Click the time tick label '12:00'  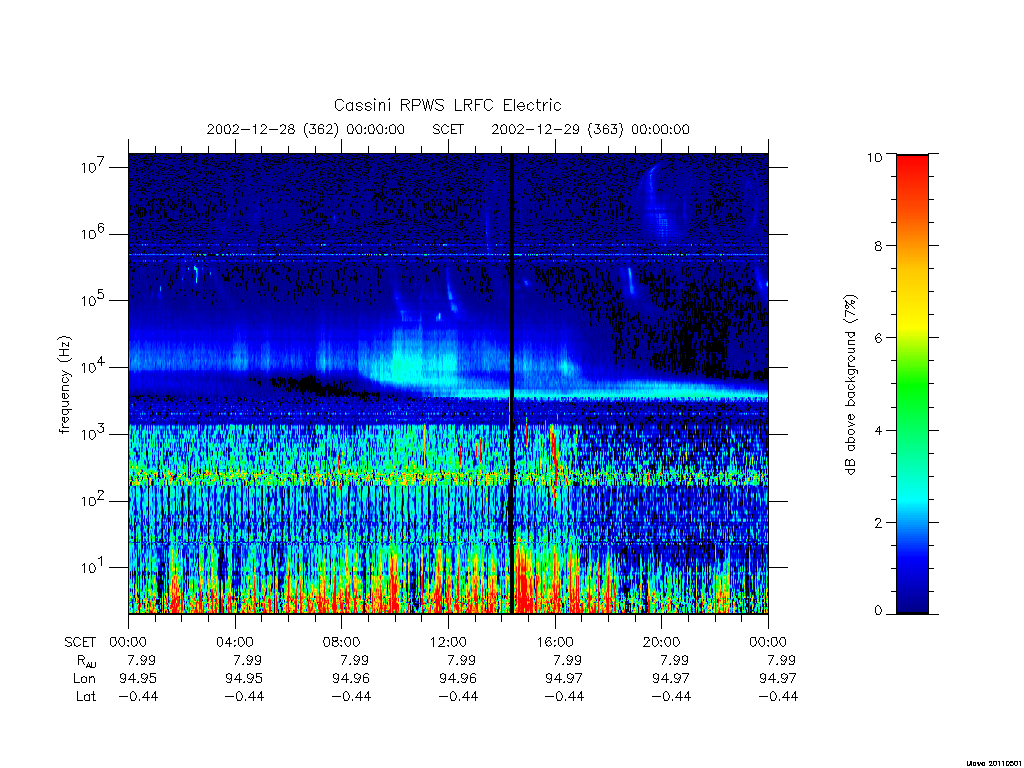(x=448, y=642)
